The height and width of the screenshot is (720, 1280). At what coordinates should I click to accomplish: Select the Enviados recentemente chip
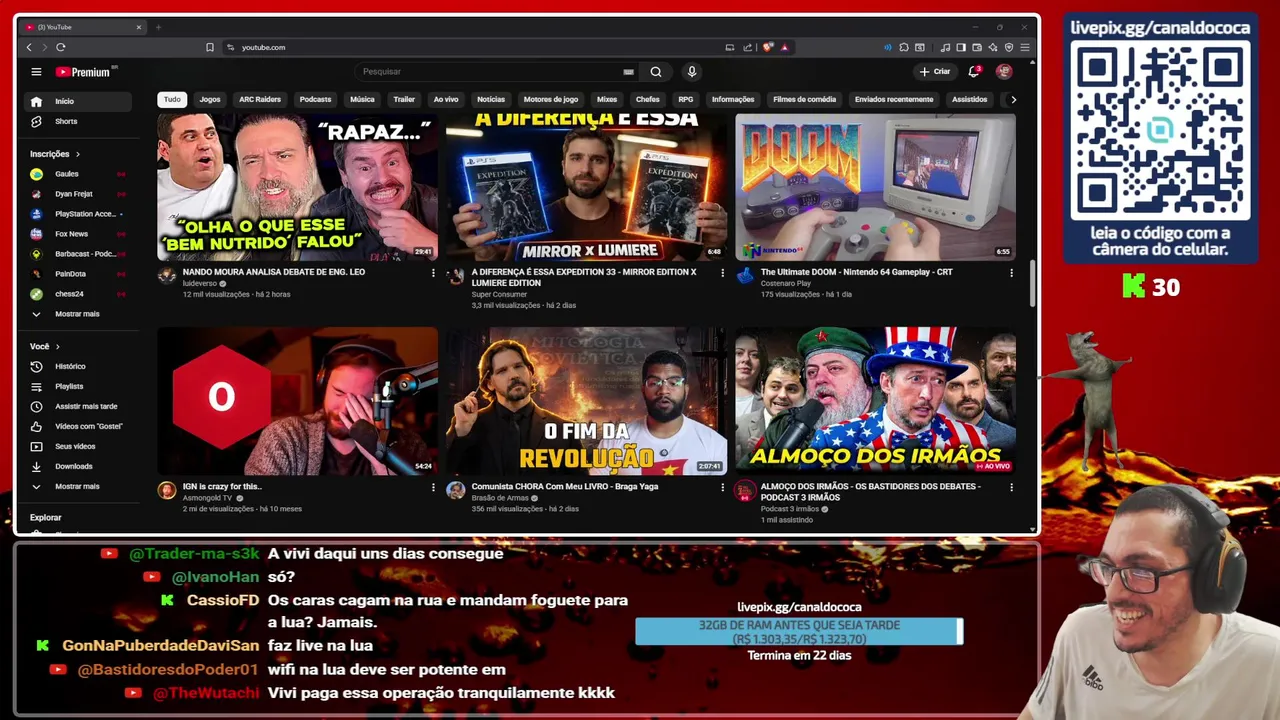[894, 99]
